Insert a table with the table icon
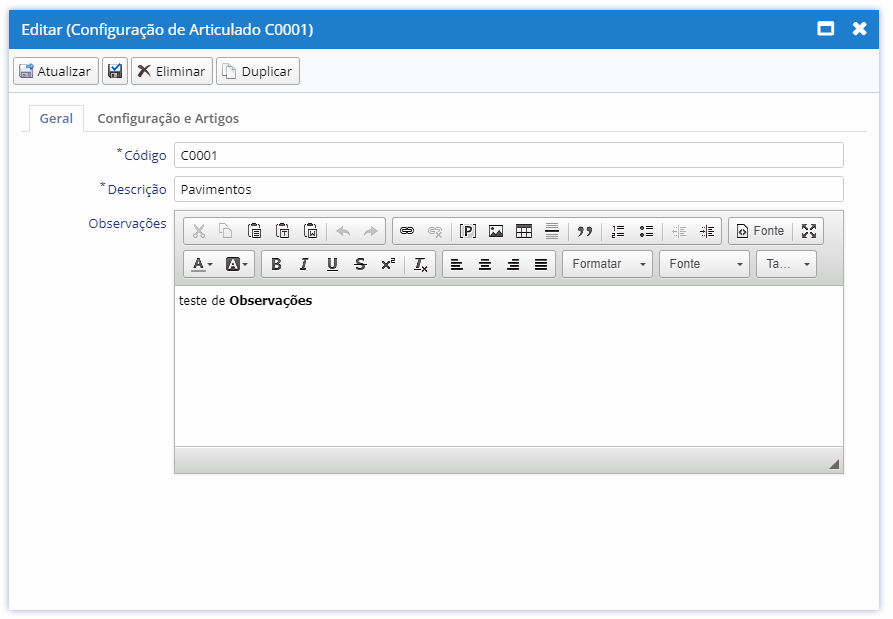893x619 pixels. coord(523,231)
